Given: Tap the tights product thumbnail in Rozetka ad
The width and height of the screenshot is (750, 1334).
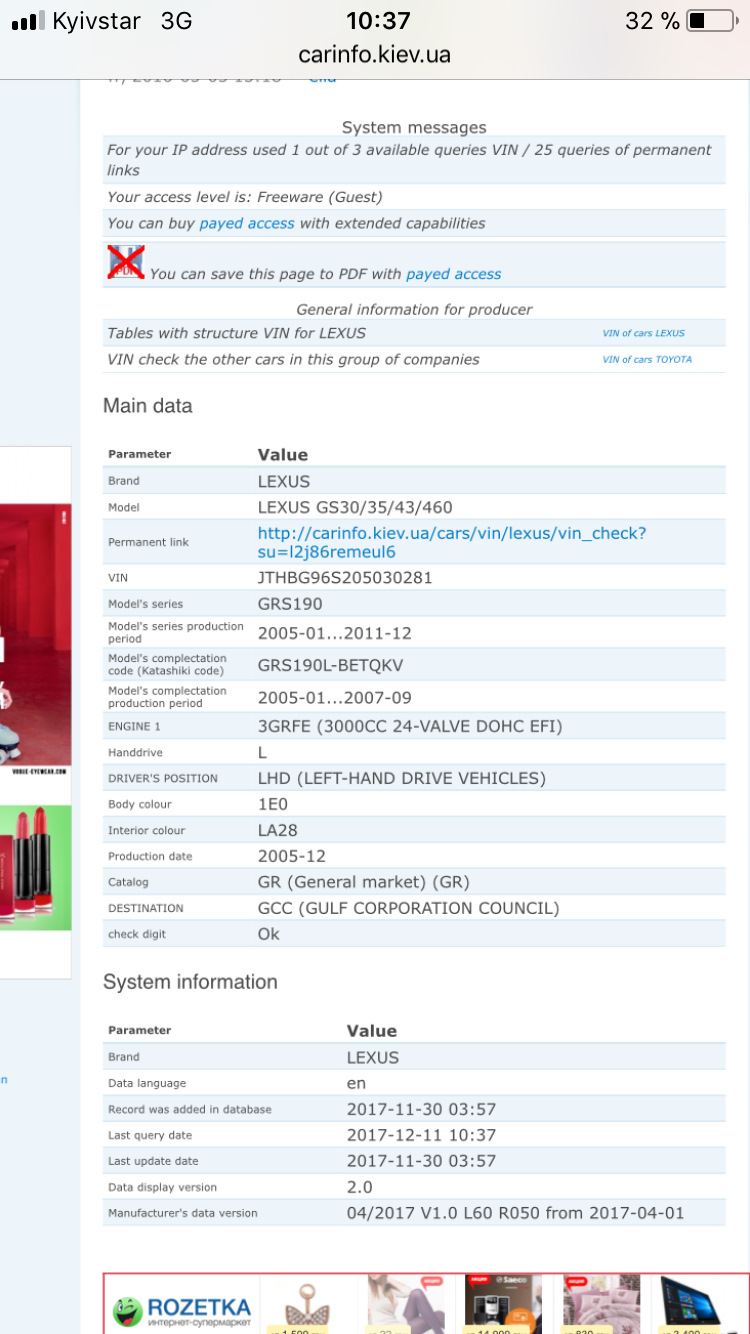Looking at the screenshot, I should click(x=406, y=1304).
